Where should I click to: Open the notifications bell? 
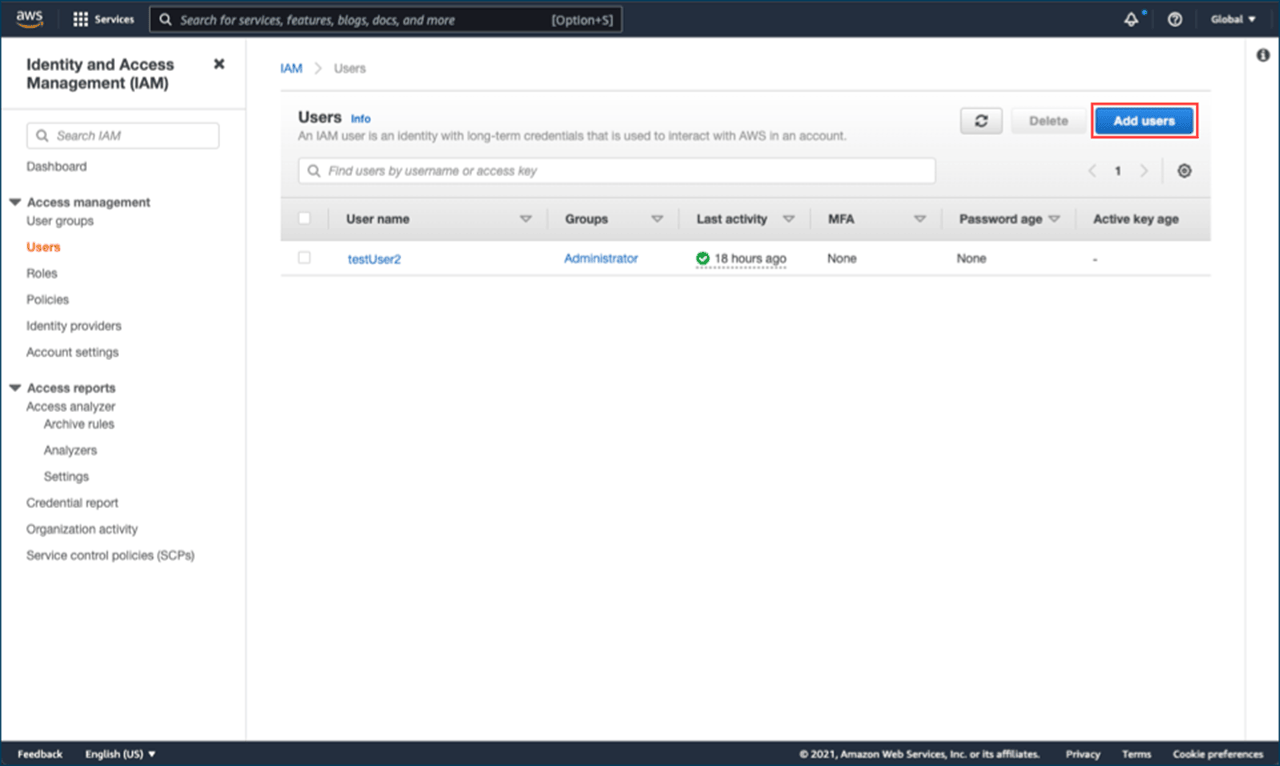1132,19
